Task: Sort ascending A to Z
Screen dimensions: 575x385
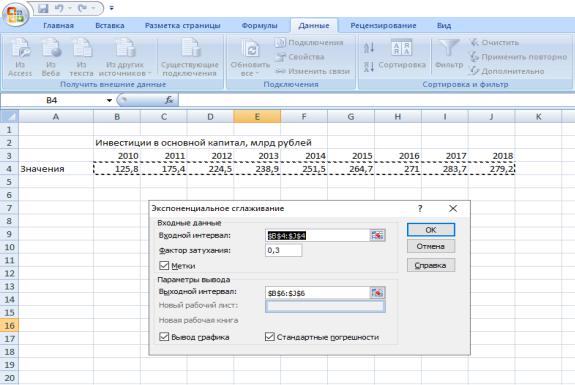Action: [x=369, y=48]
